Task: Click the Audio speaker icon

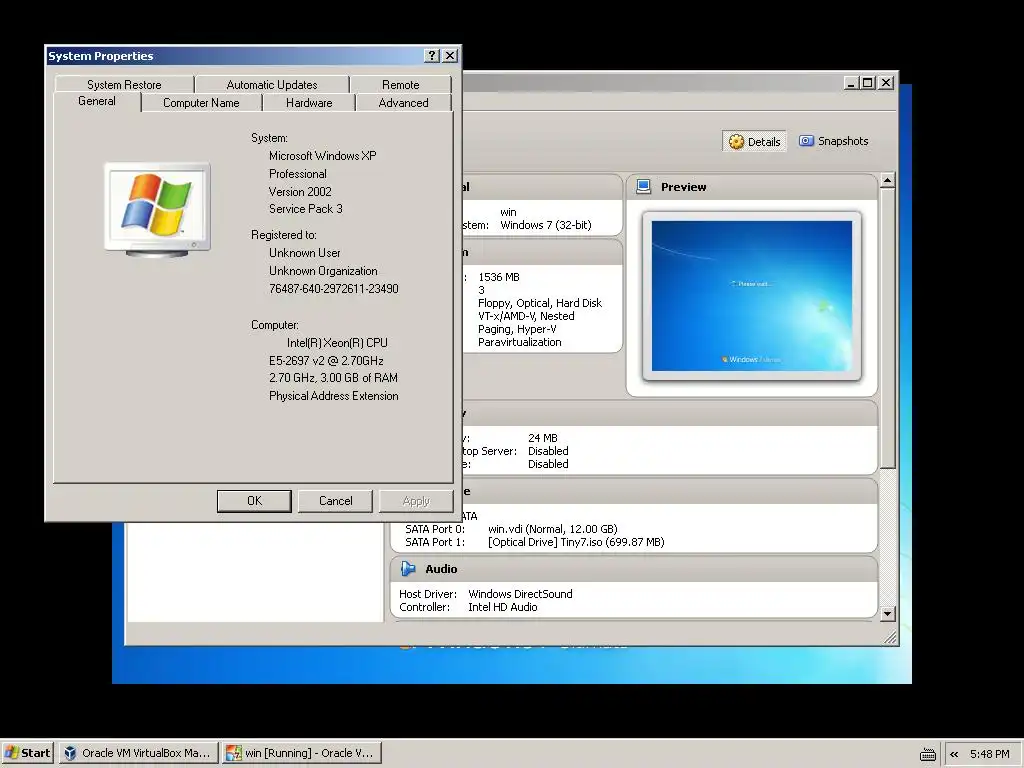Action: pos(408,569)
